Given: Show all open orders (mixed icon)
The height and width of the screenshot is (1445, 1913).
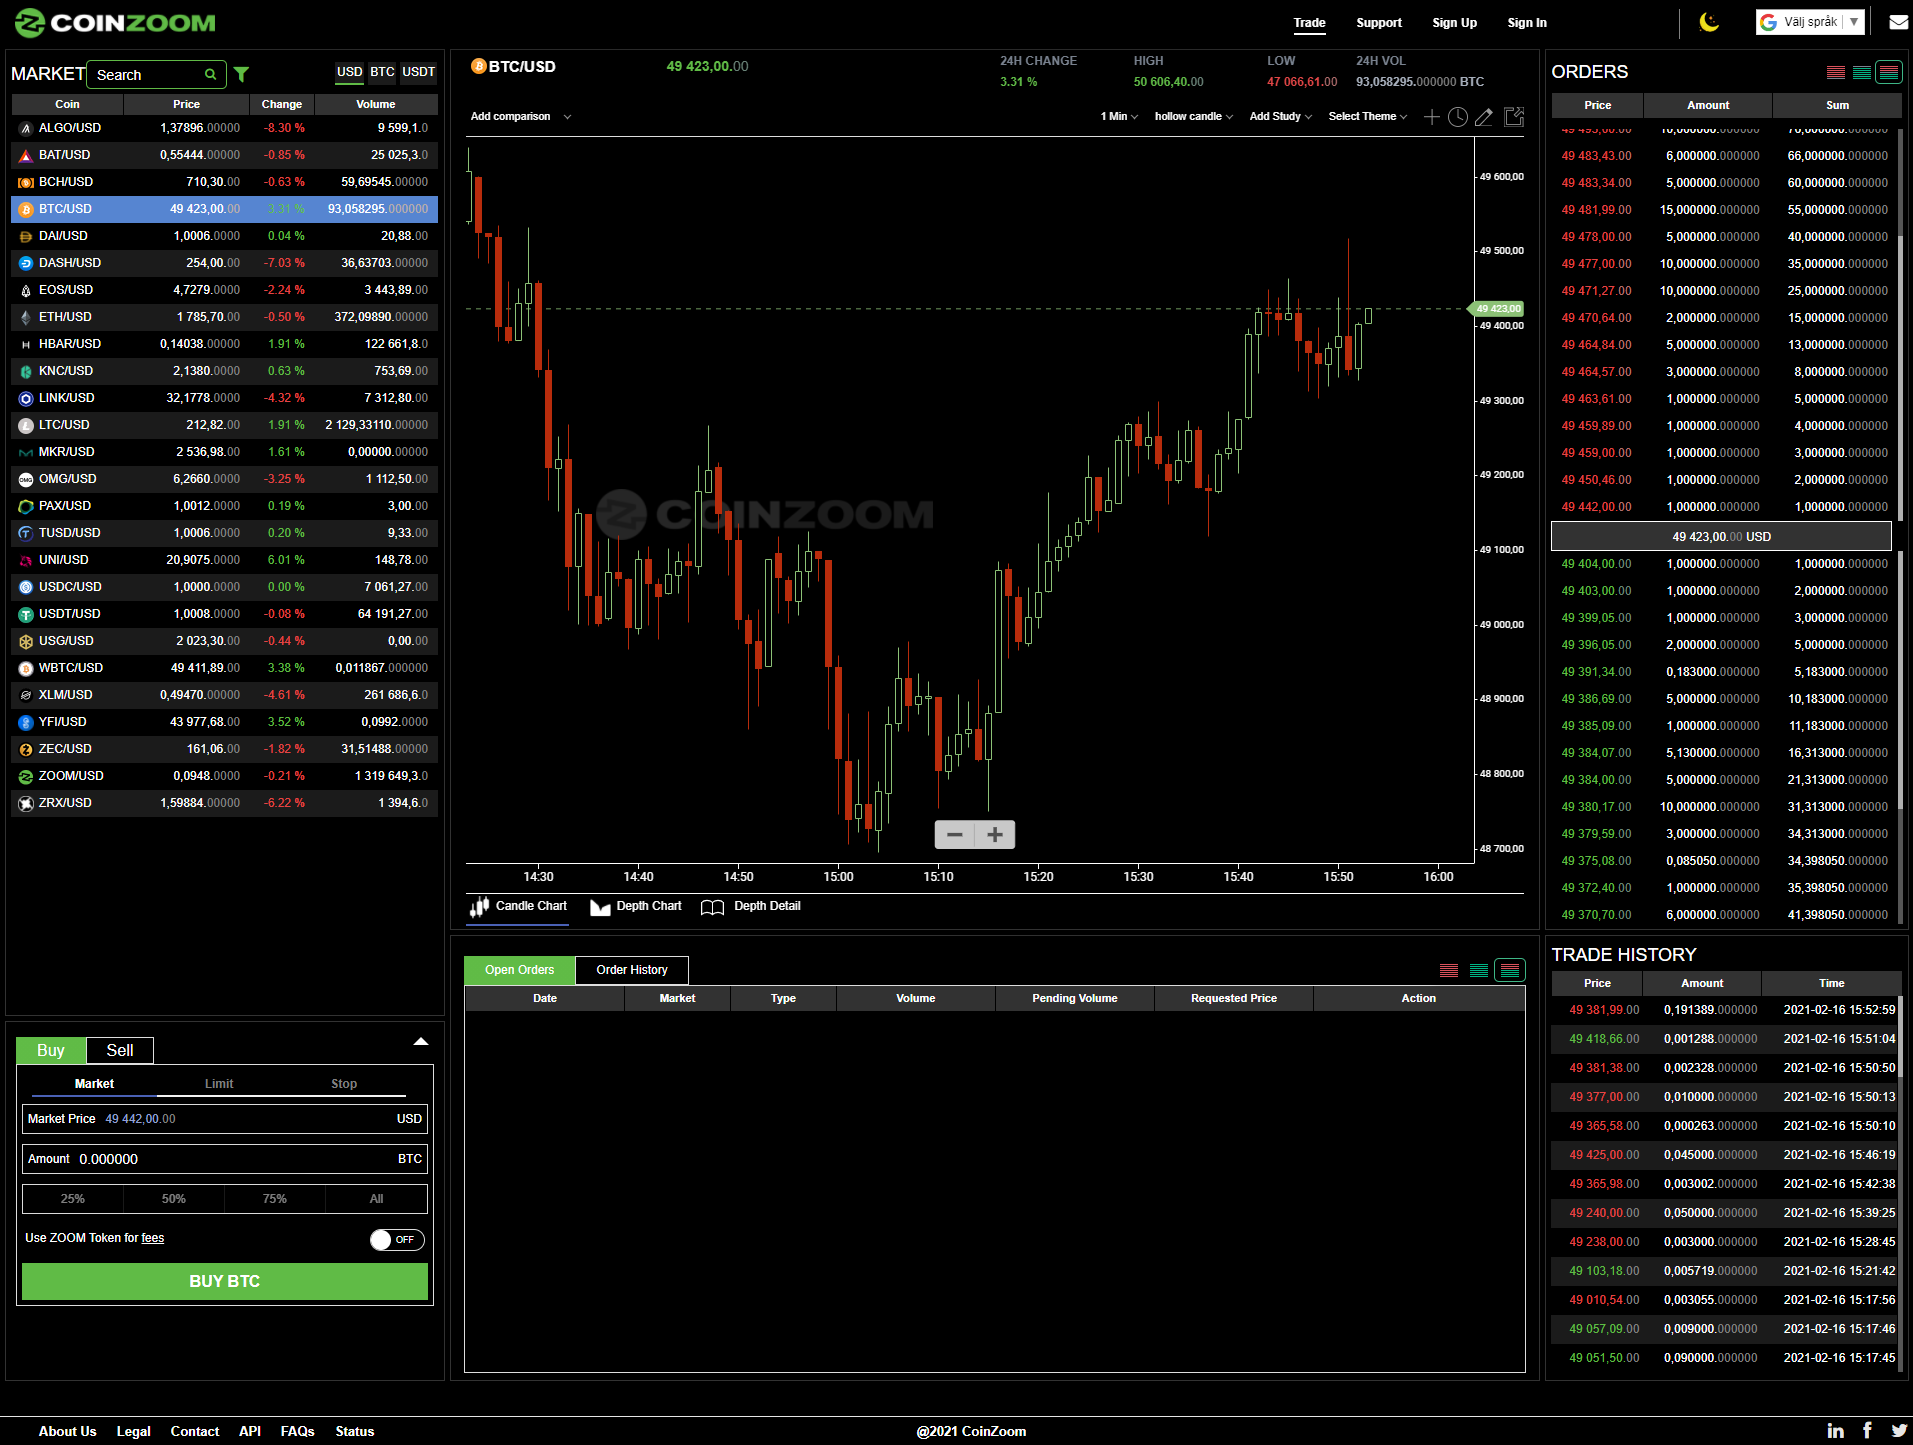Looking at the screenshot, I should (x=1509, y=970).
